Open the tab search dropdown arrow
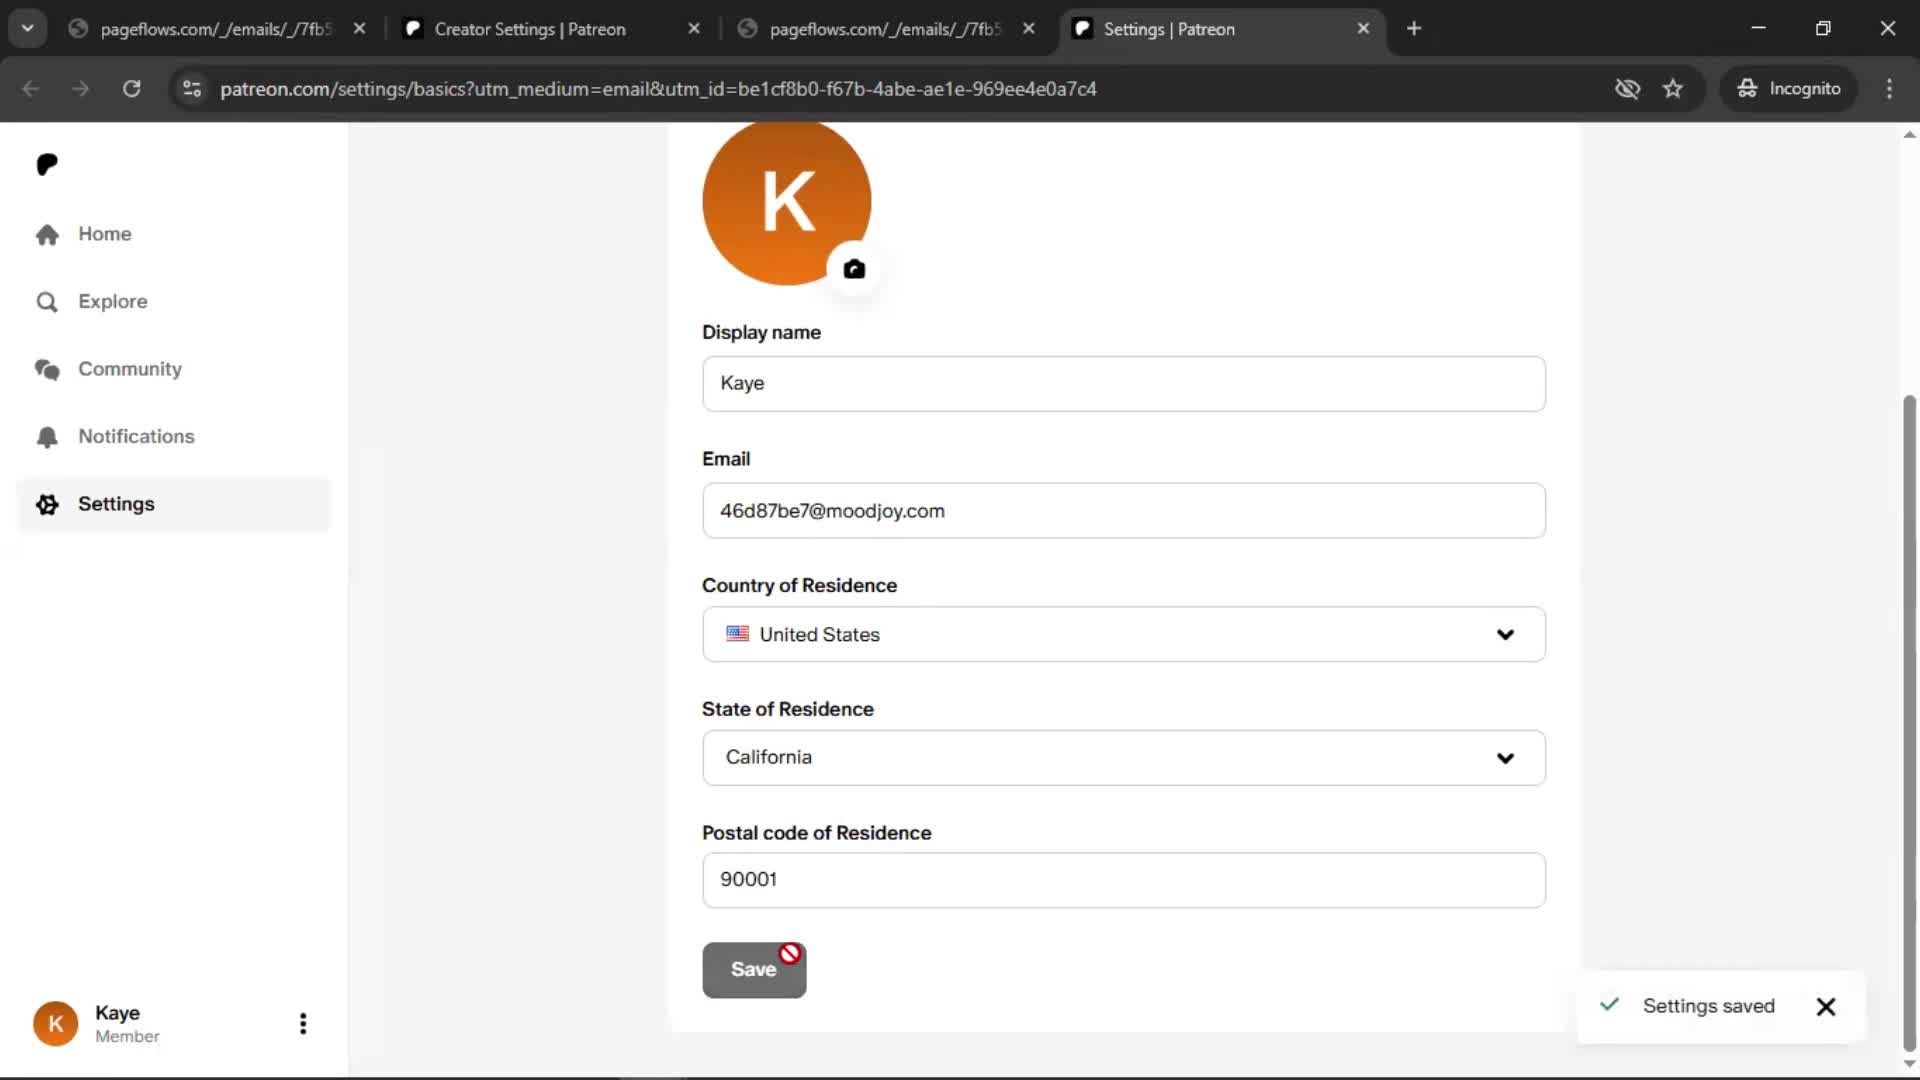 [x=28, y=29]
